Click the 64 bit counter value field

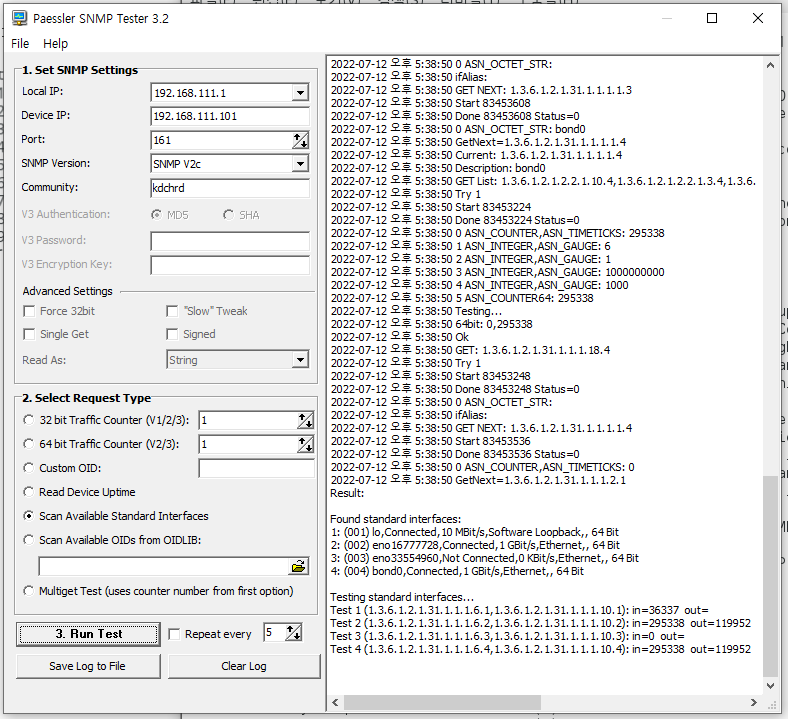[249, 444]
